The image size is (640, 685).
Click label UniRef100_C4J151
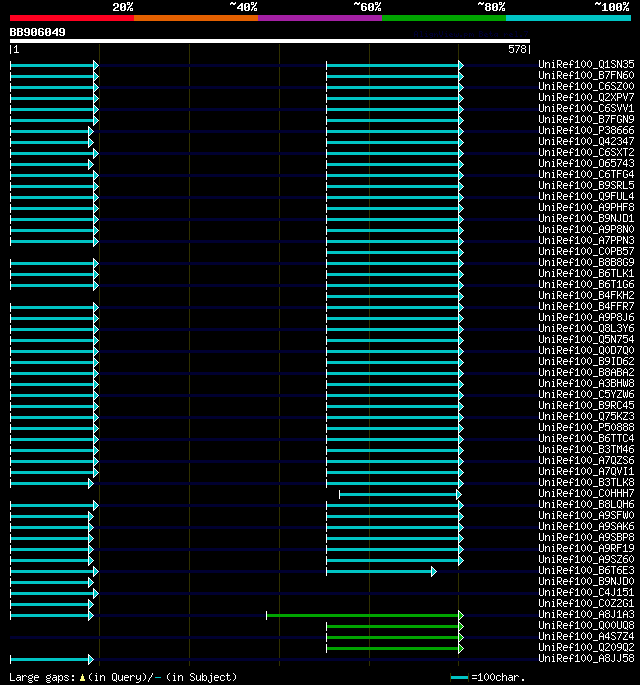click(586, 592)
